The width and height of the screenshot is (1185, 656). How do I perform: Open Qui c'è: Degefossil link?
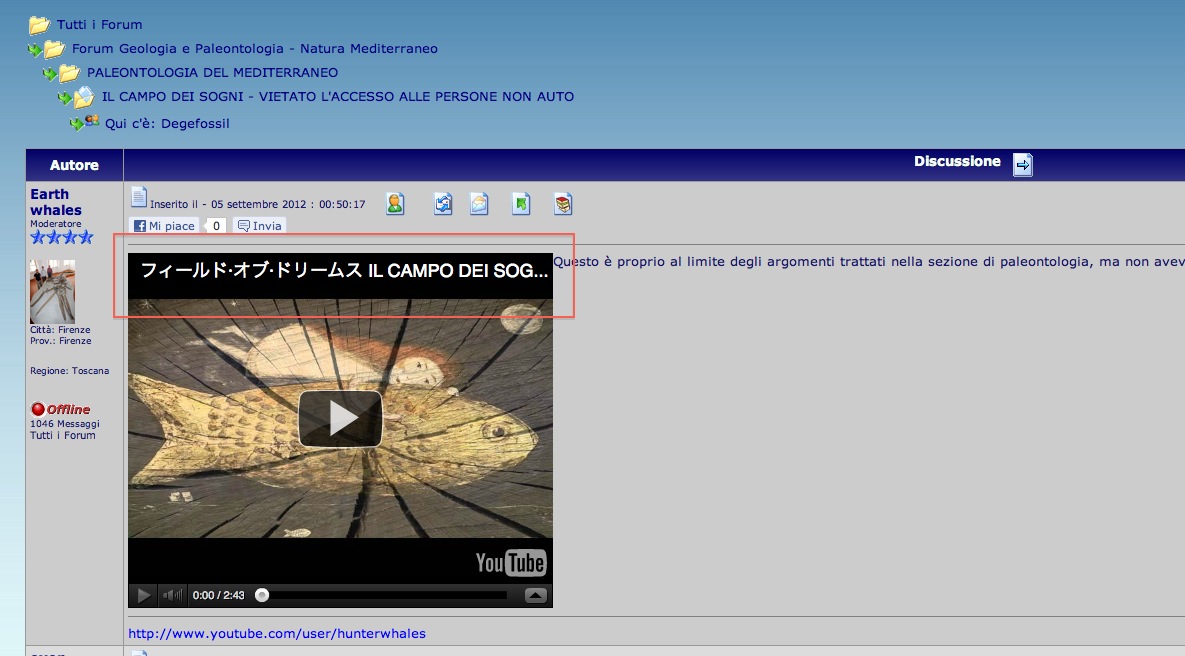pyautogui.click(x=167, y=123)
